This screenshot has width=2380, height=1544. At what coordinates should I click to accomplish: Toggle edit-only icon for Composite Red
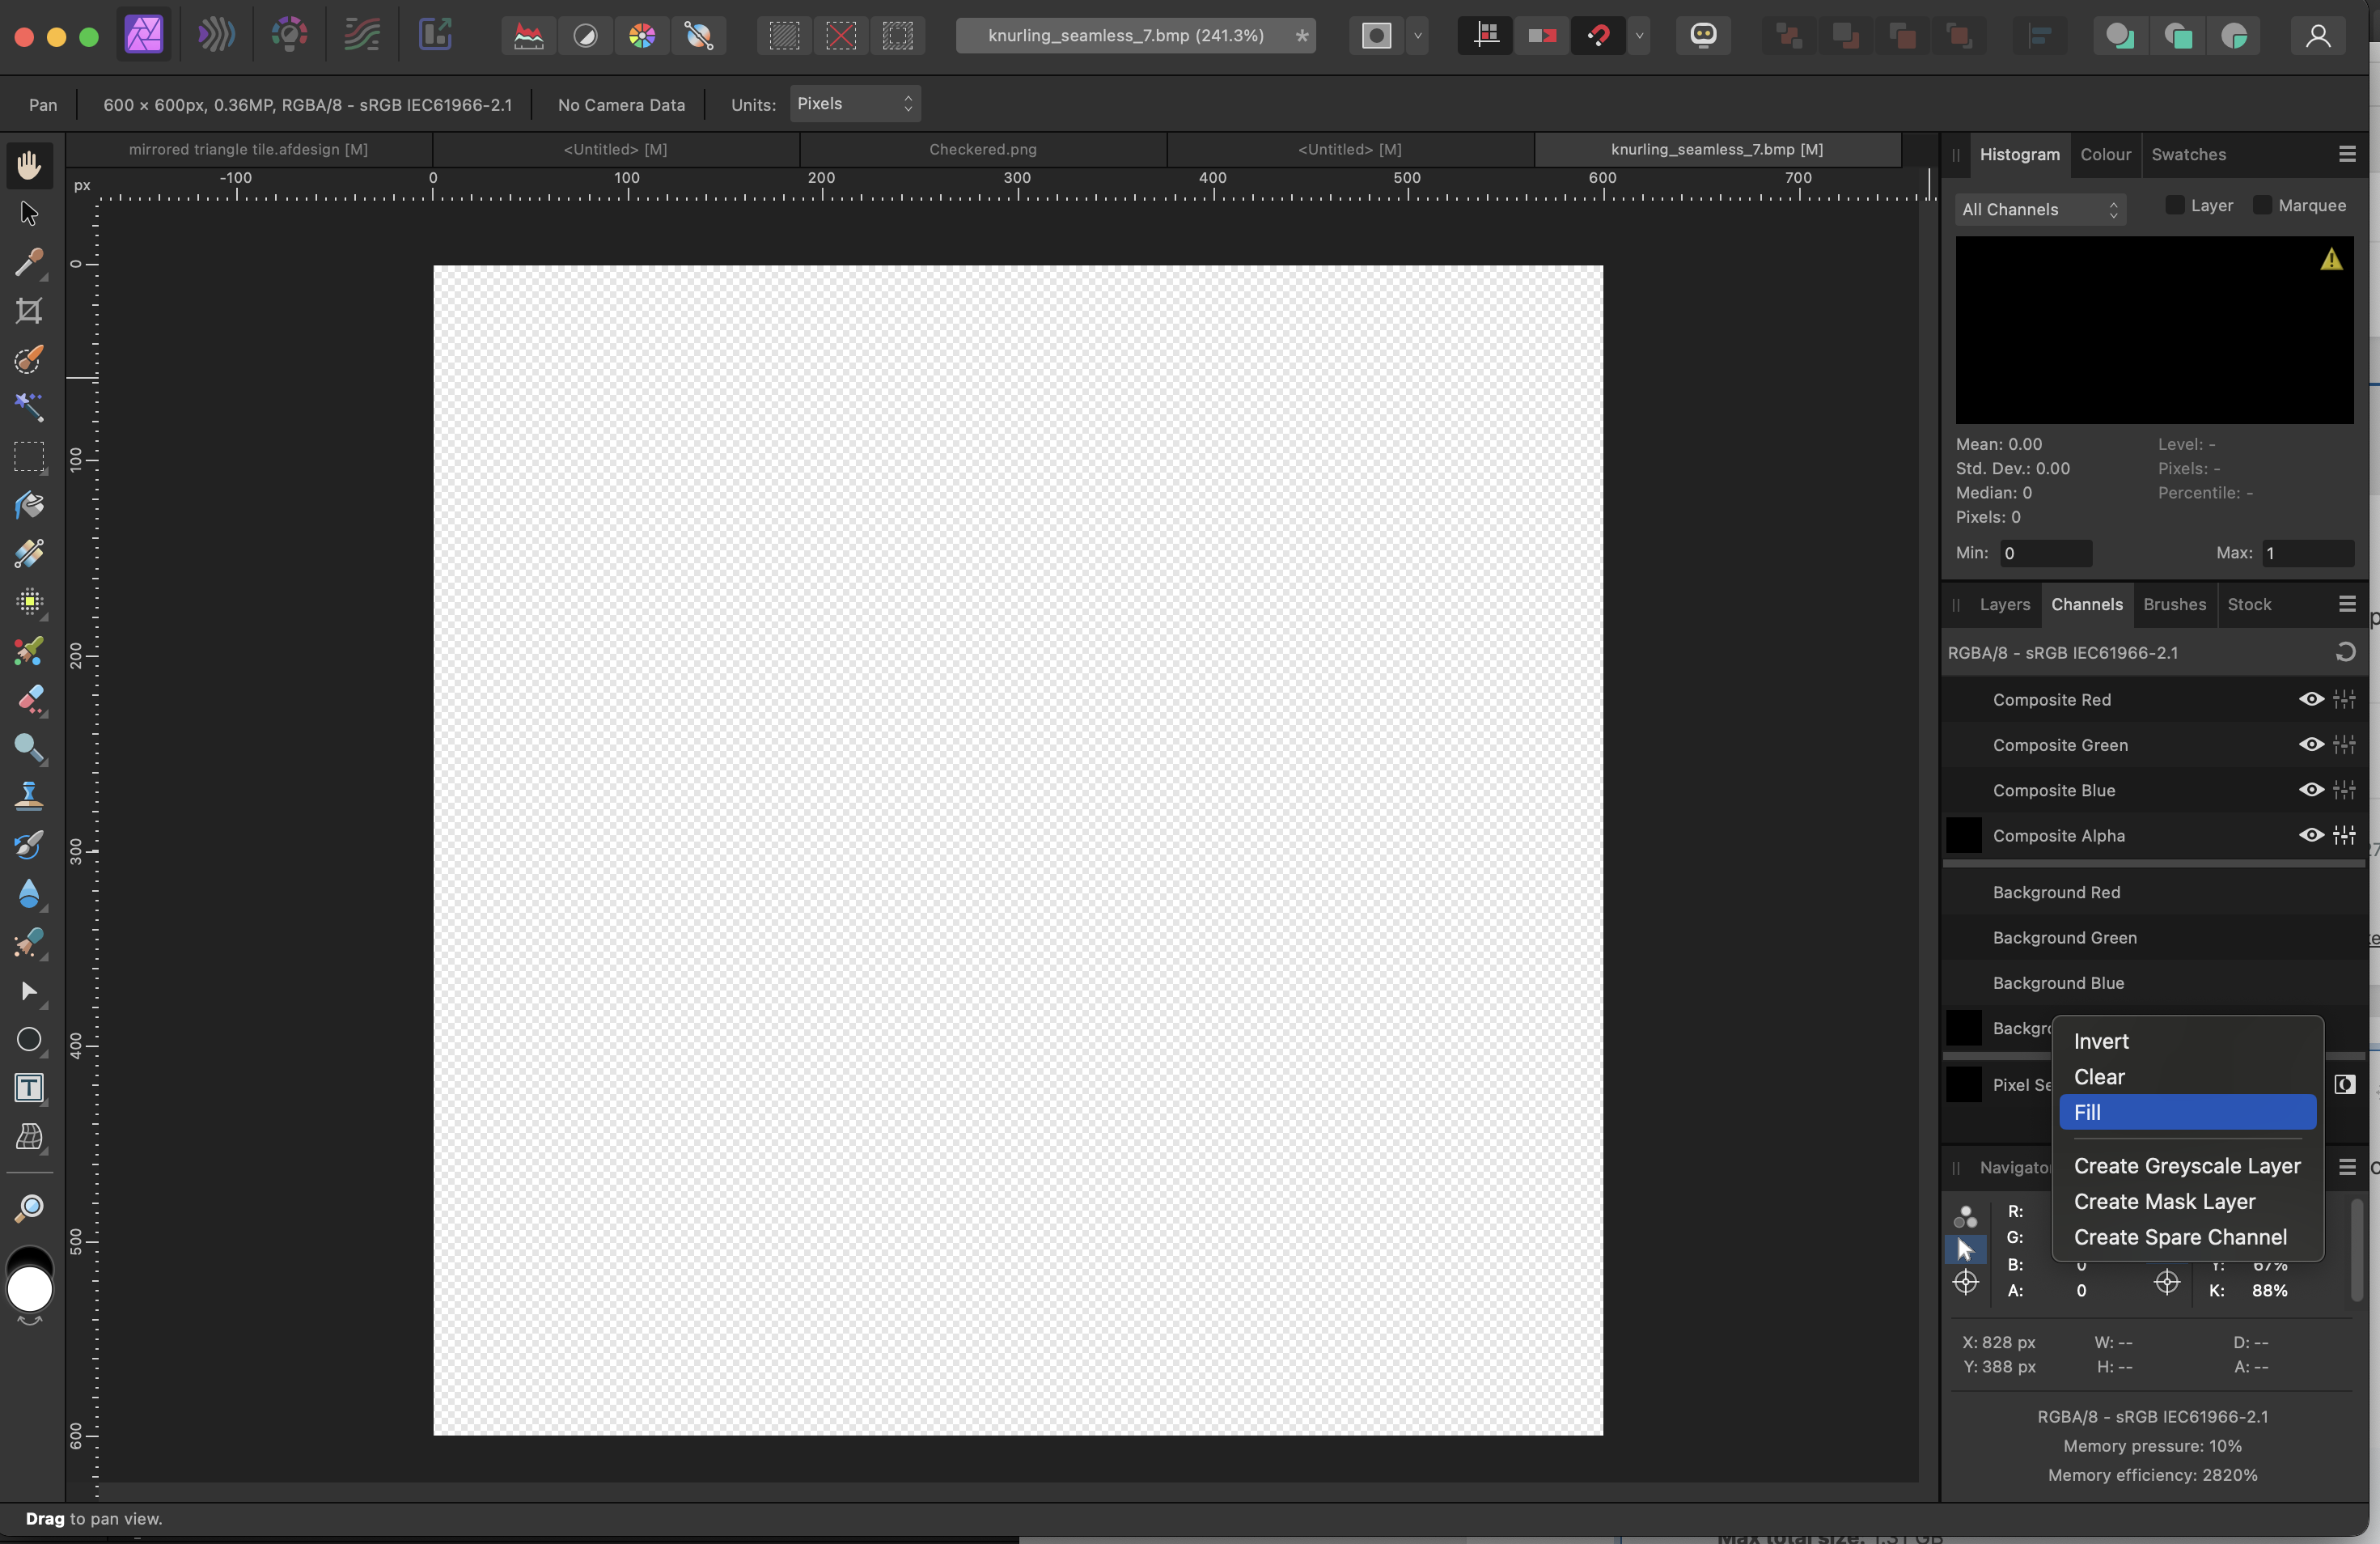(x=2344, y=699)
